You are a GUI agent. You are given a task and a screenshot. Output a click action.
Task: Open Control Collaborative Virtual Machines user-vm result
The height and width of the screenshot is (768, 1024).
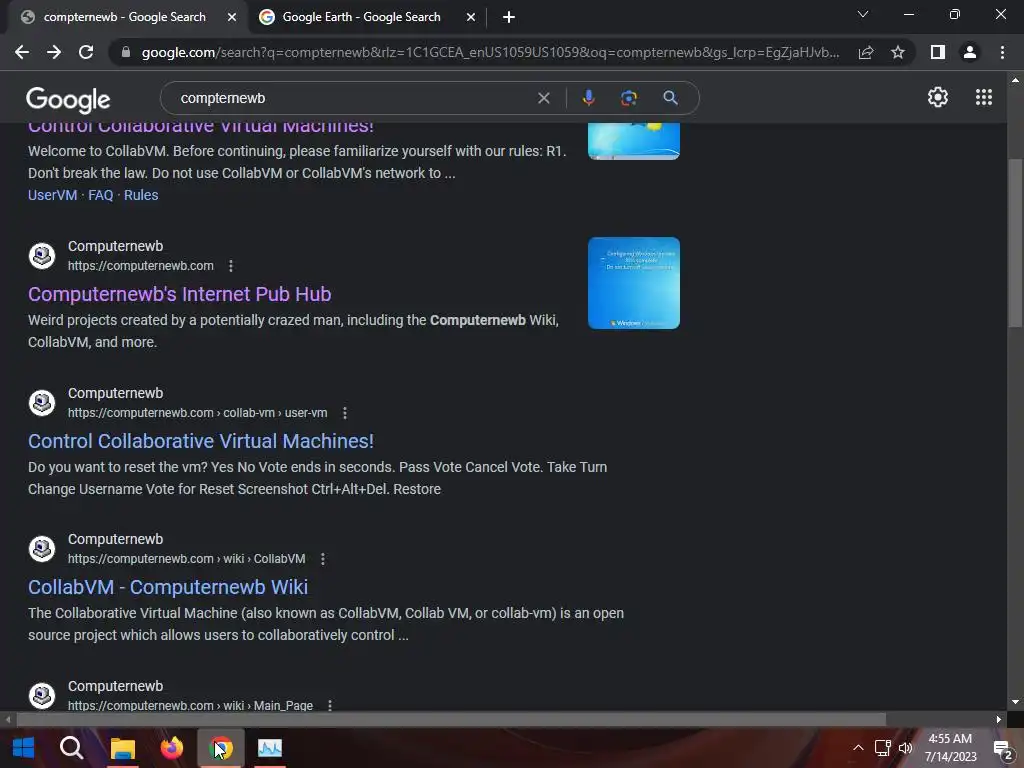tap(200, 441)
